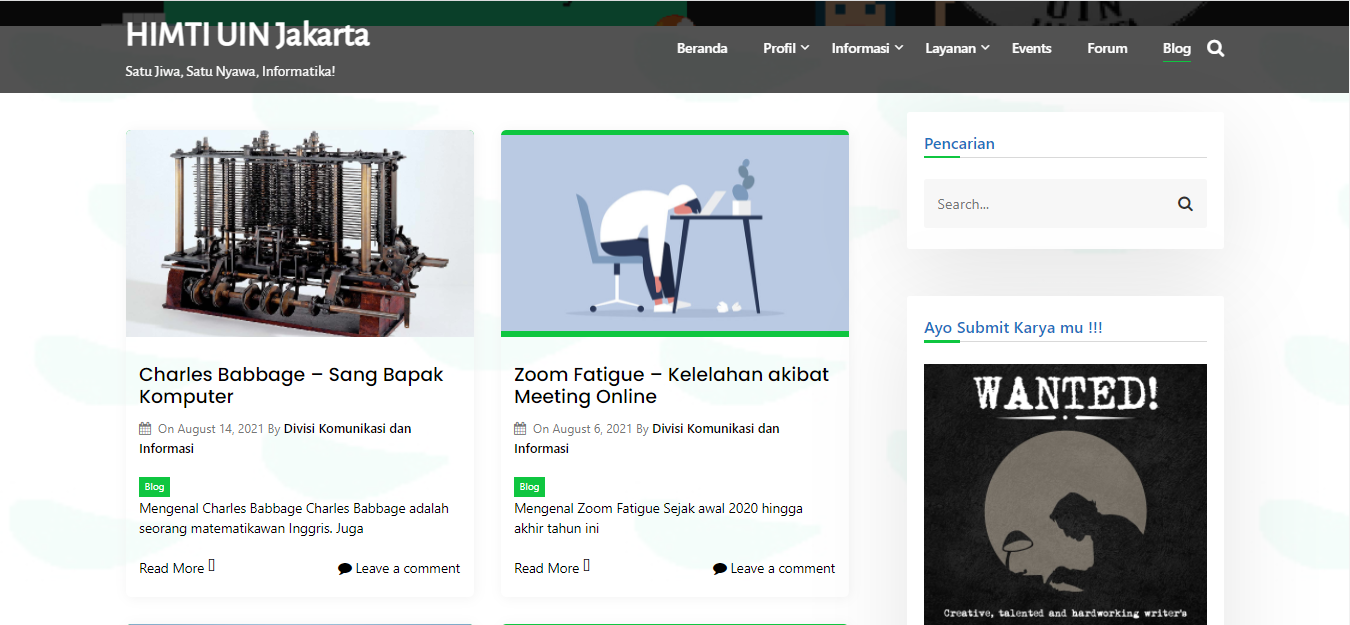The width and height of the screenshot is (1350, 625).
Task: Click the green Blog tag on Zoom Fatigue post
Action: pos(529,487)
